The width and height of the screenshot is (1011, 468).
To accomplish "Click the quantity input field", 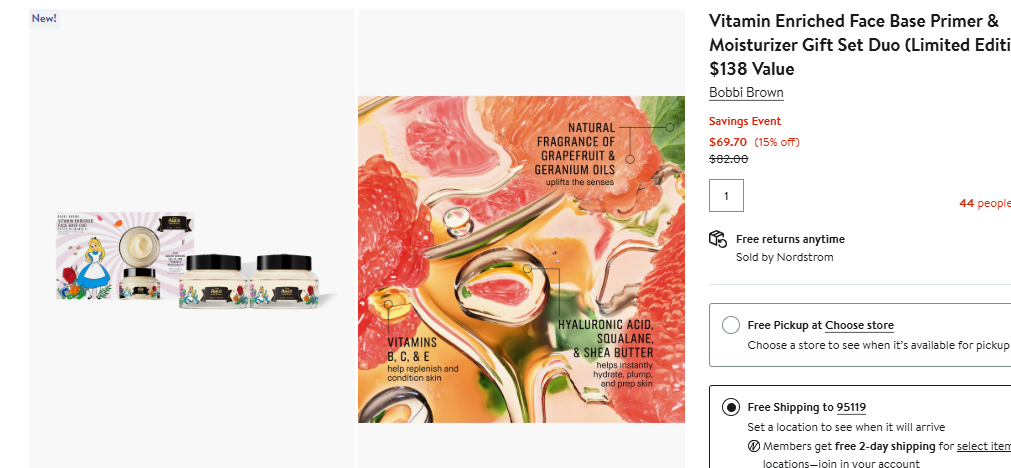I will [x=726, y=196].
